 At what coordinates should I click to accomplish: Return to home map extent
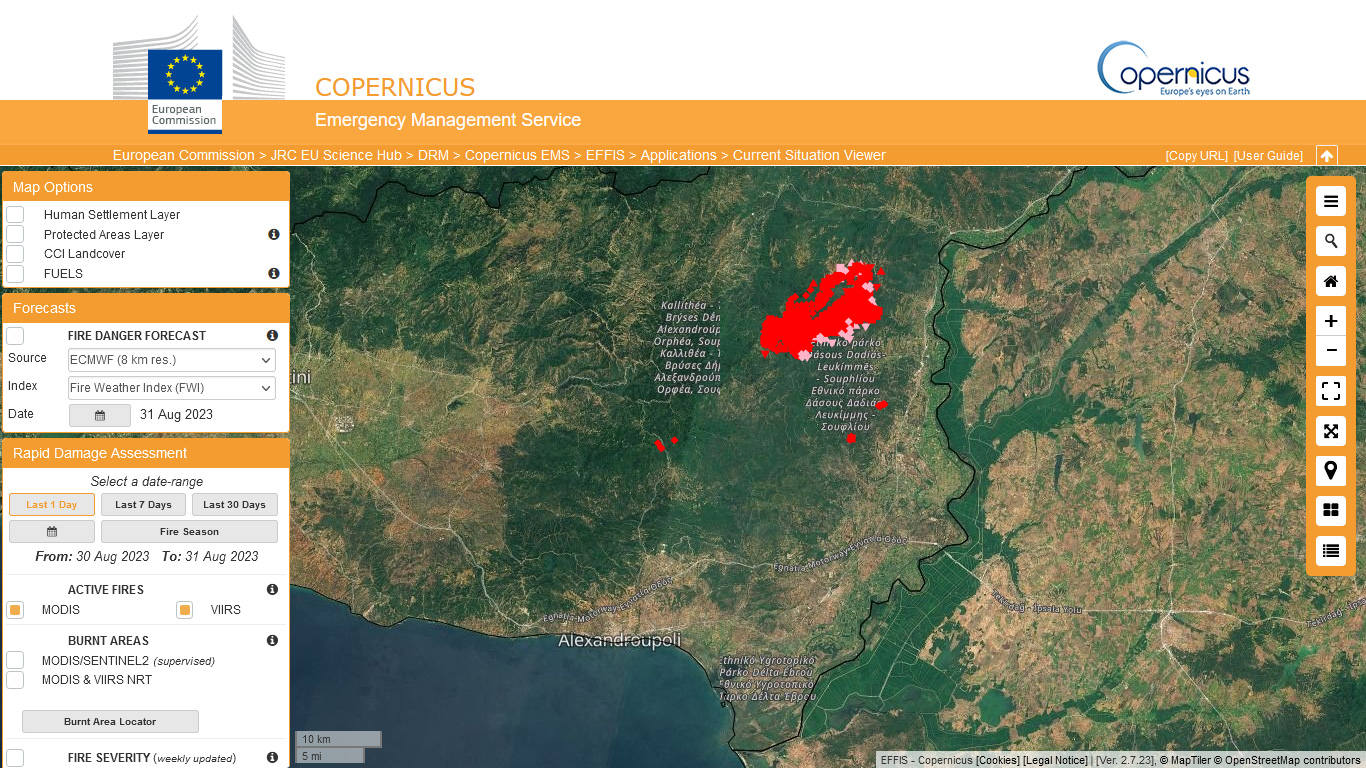tap(1331, 281)
